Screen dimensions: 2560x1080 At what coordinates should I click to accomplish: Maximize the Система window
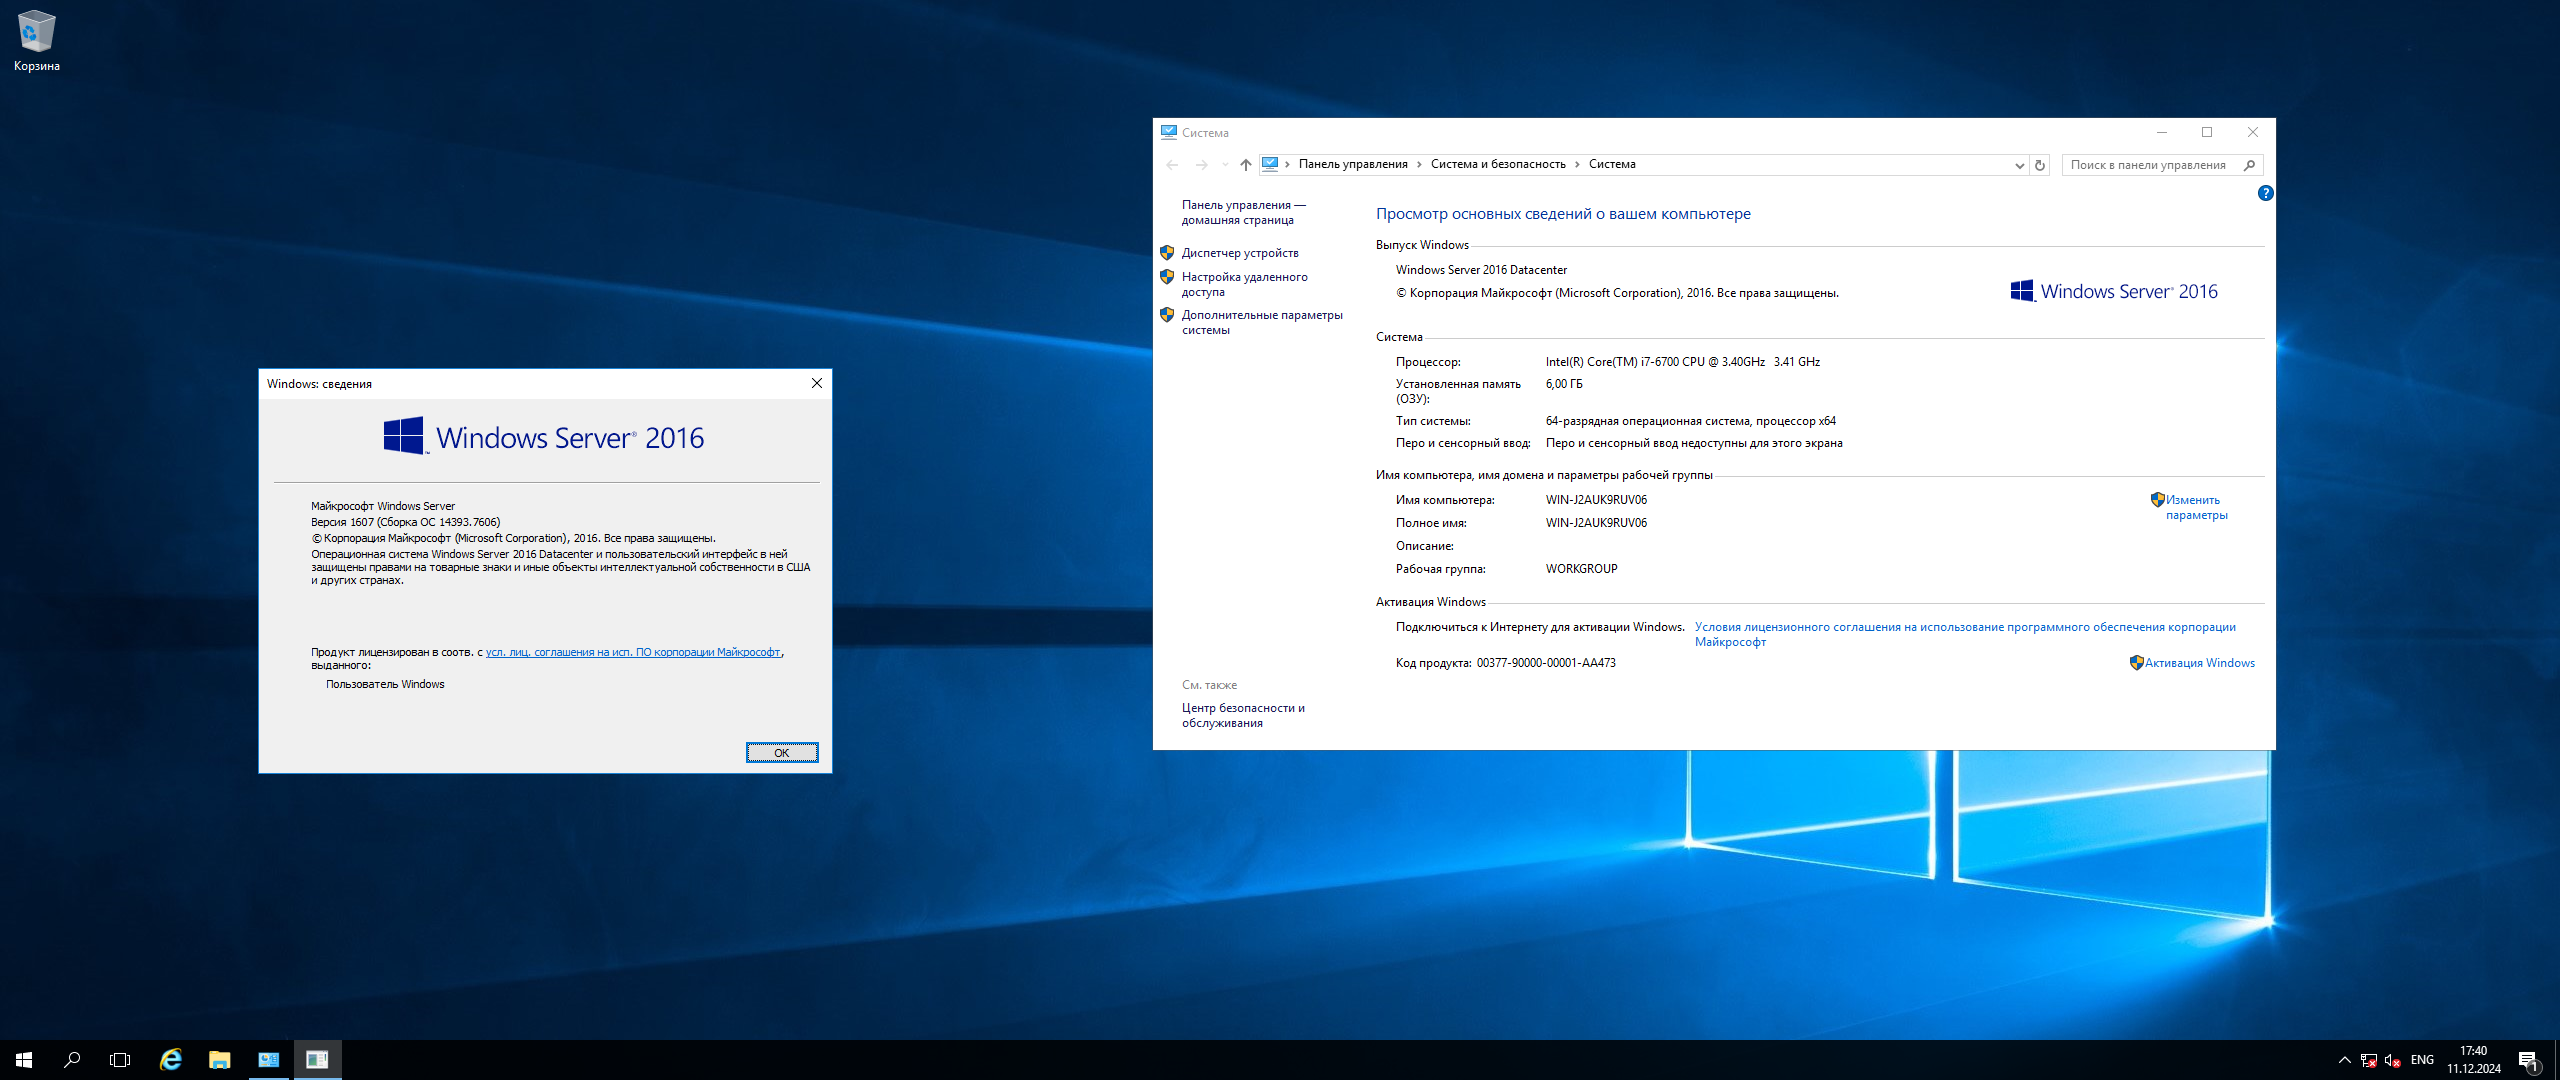click(x=2207, y=132)
